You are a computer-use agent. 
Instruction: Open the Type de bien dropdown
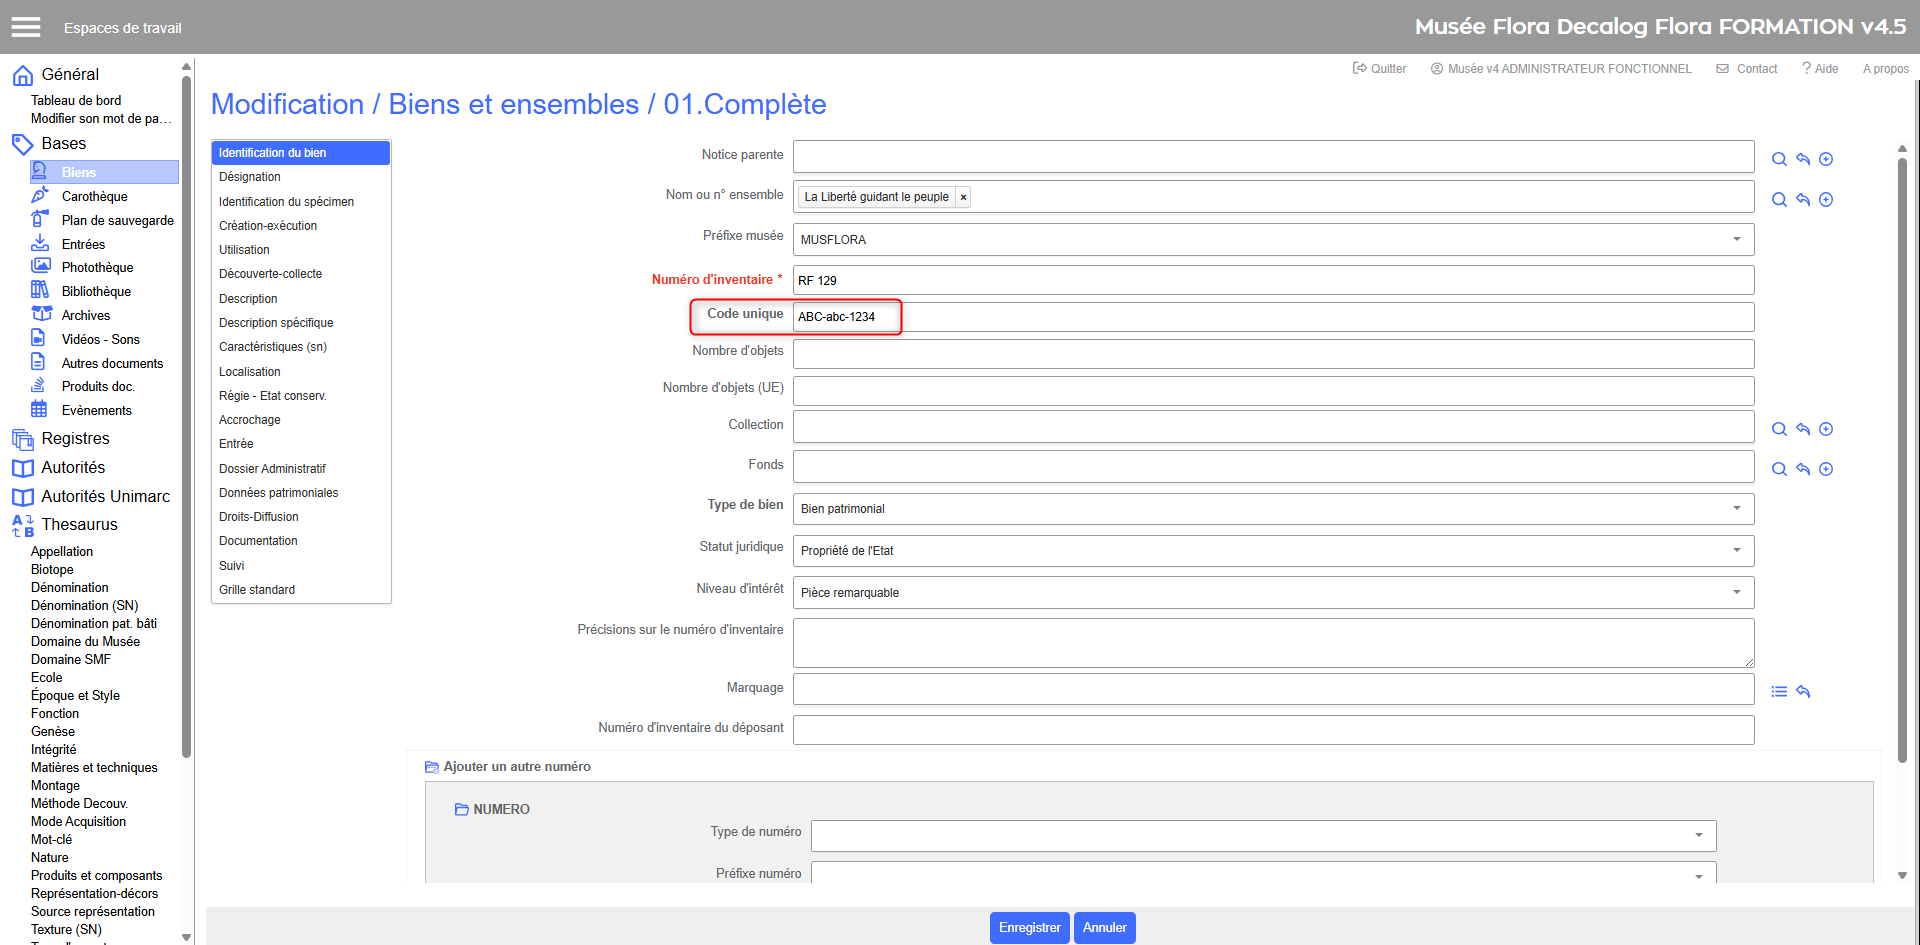(1736, 509)
